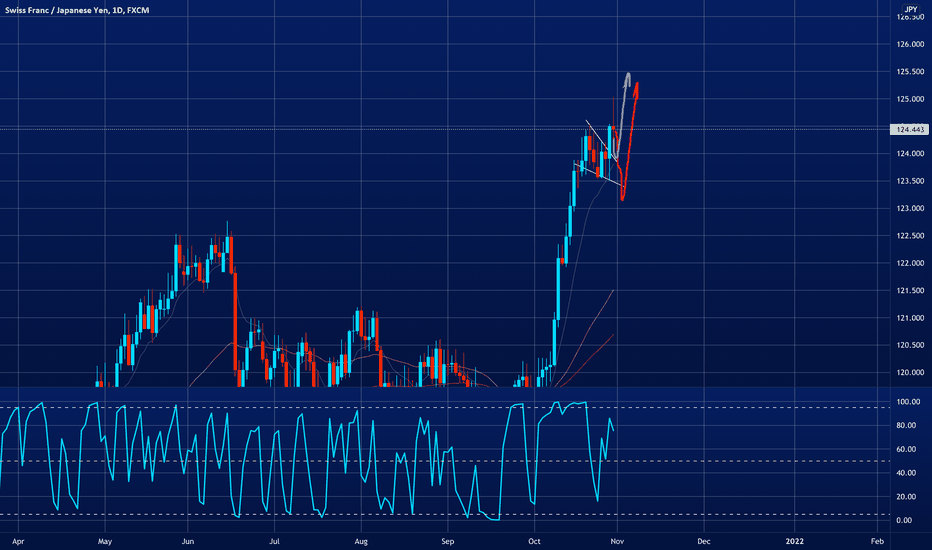Click the 126.000 price axis label
Image resolution: width=932 pixels, height=550 pixels.
(x=910, y=45)
